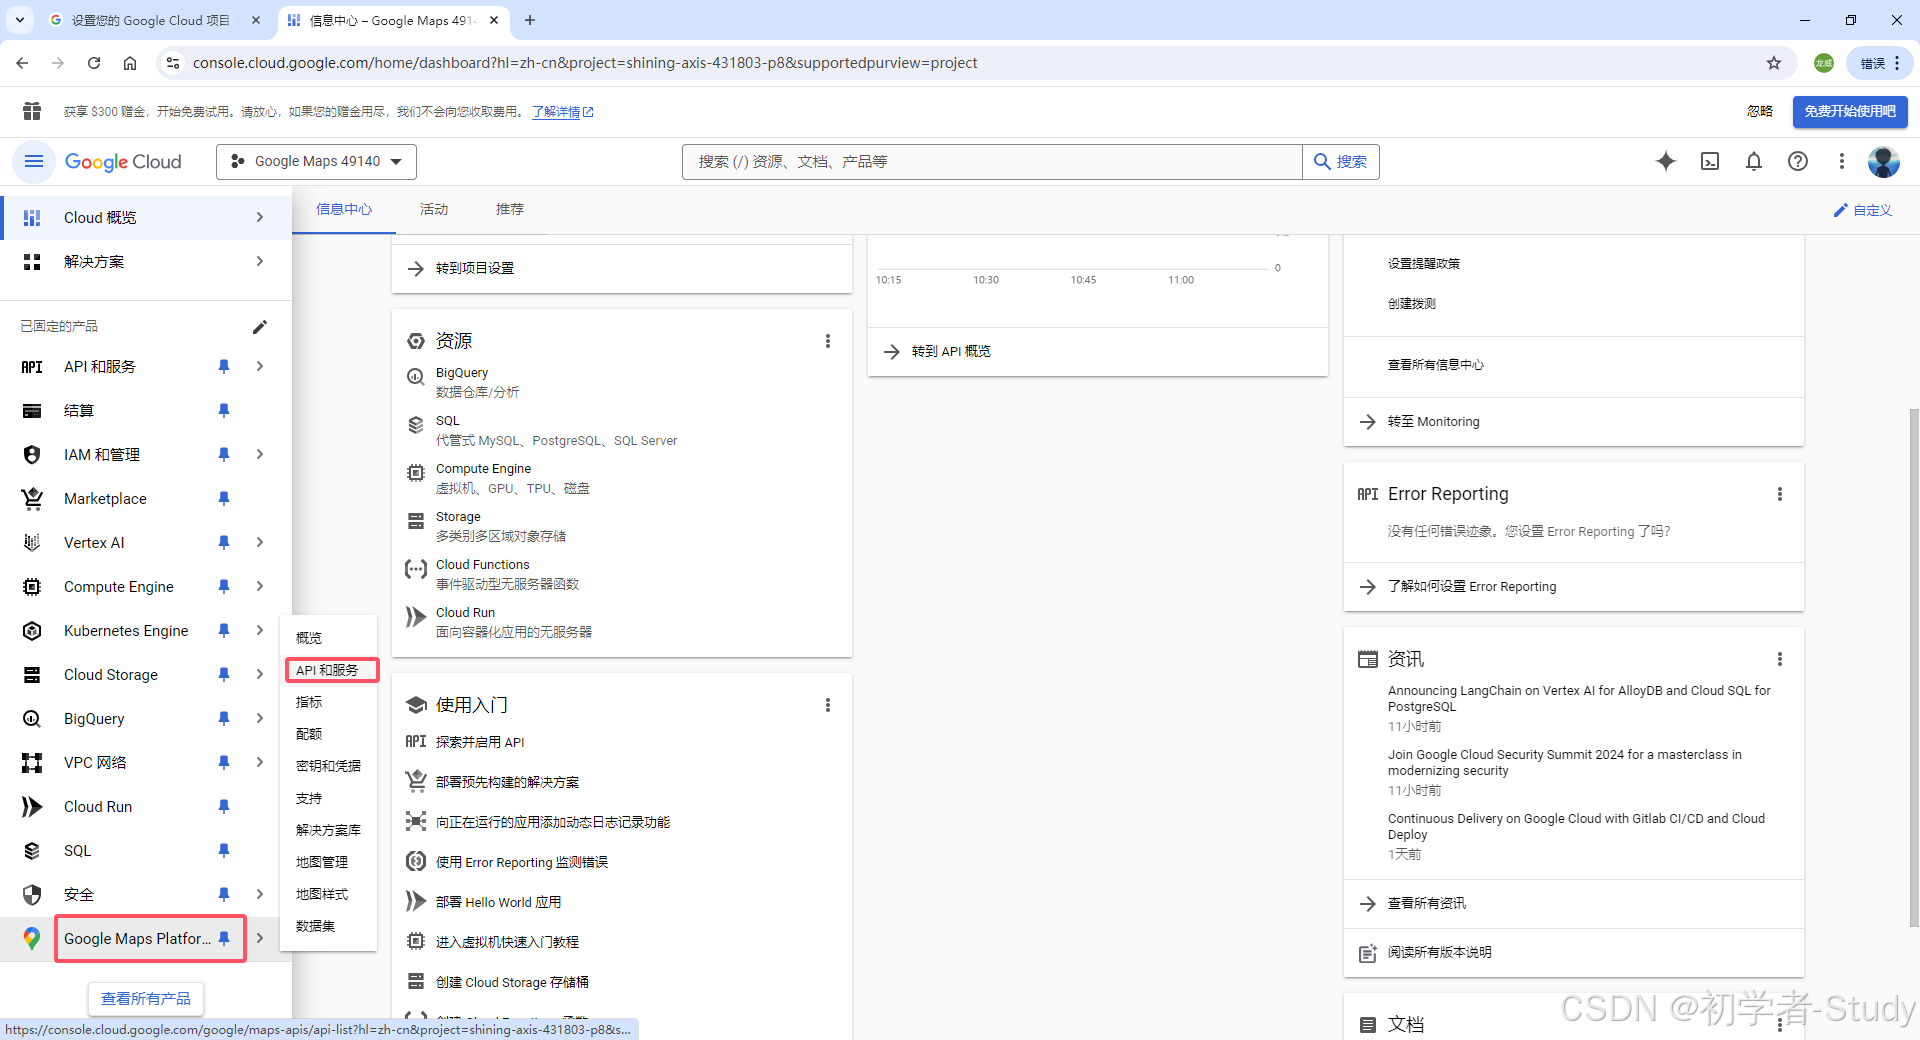The height and width of the screenshot is (1040, 1920).
Task: Switch to the 推荐 tab
Action: click(x=510, y=209)
